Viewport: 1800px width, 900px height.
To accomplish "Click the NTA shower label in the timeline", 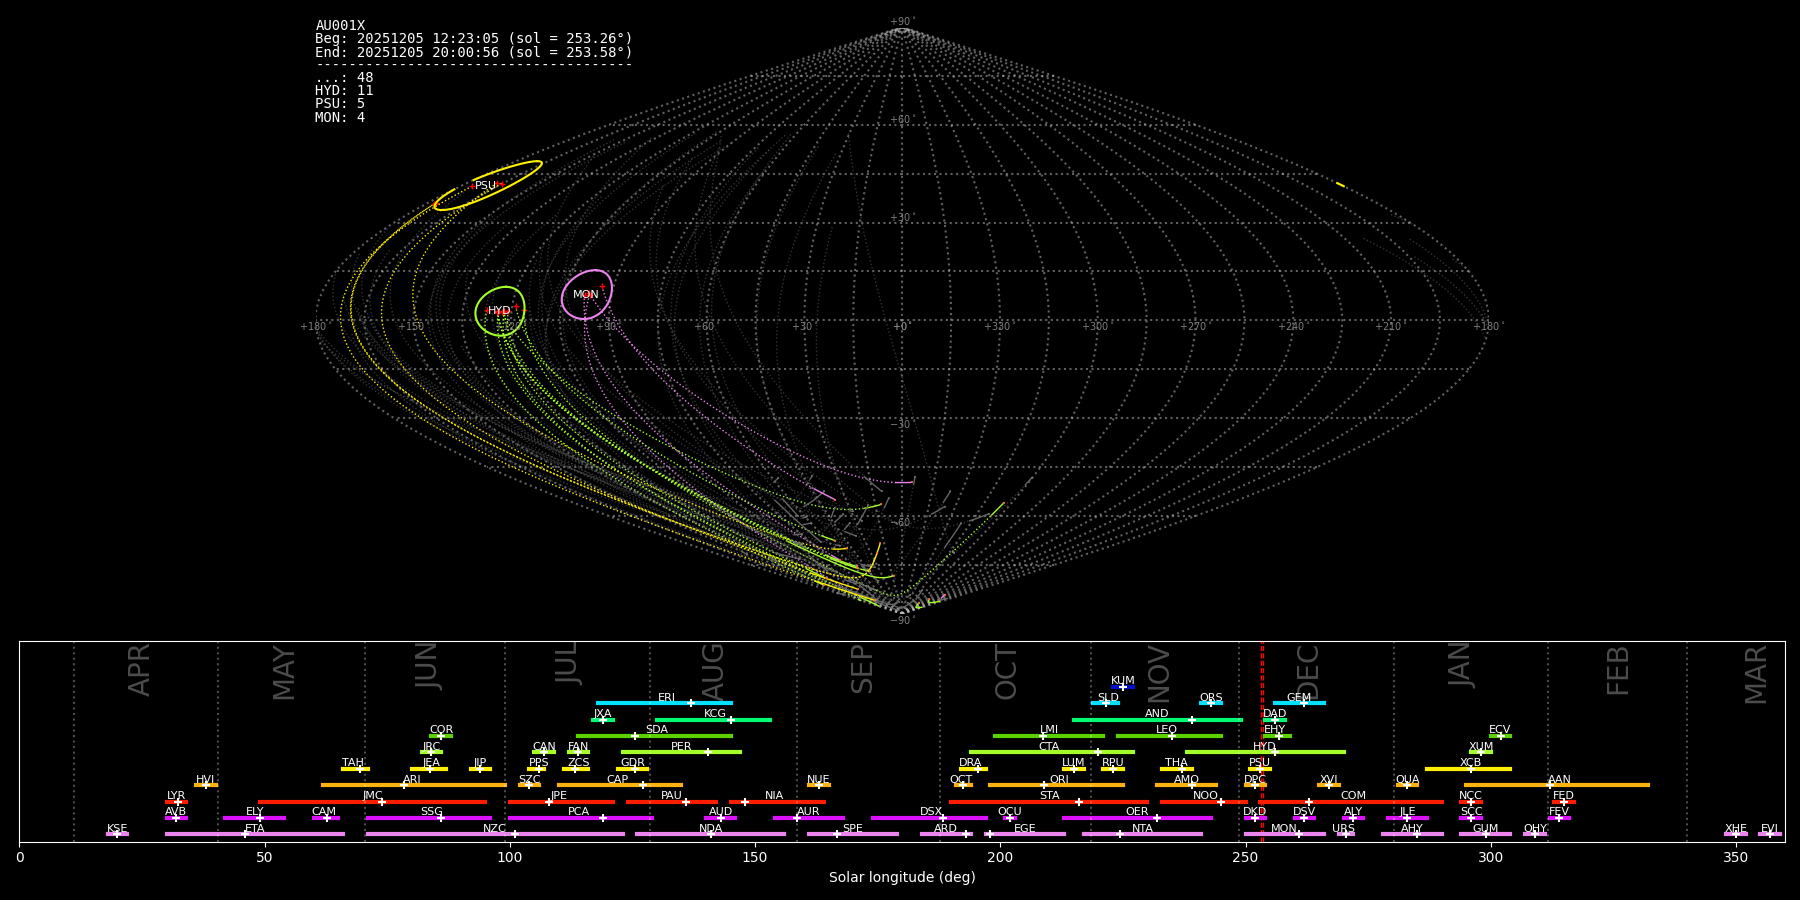I will coord(1143,829).
